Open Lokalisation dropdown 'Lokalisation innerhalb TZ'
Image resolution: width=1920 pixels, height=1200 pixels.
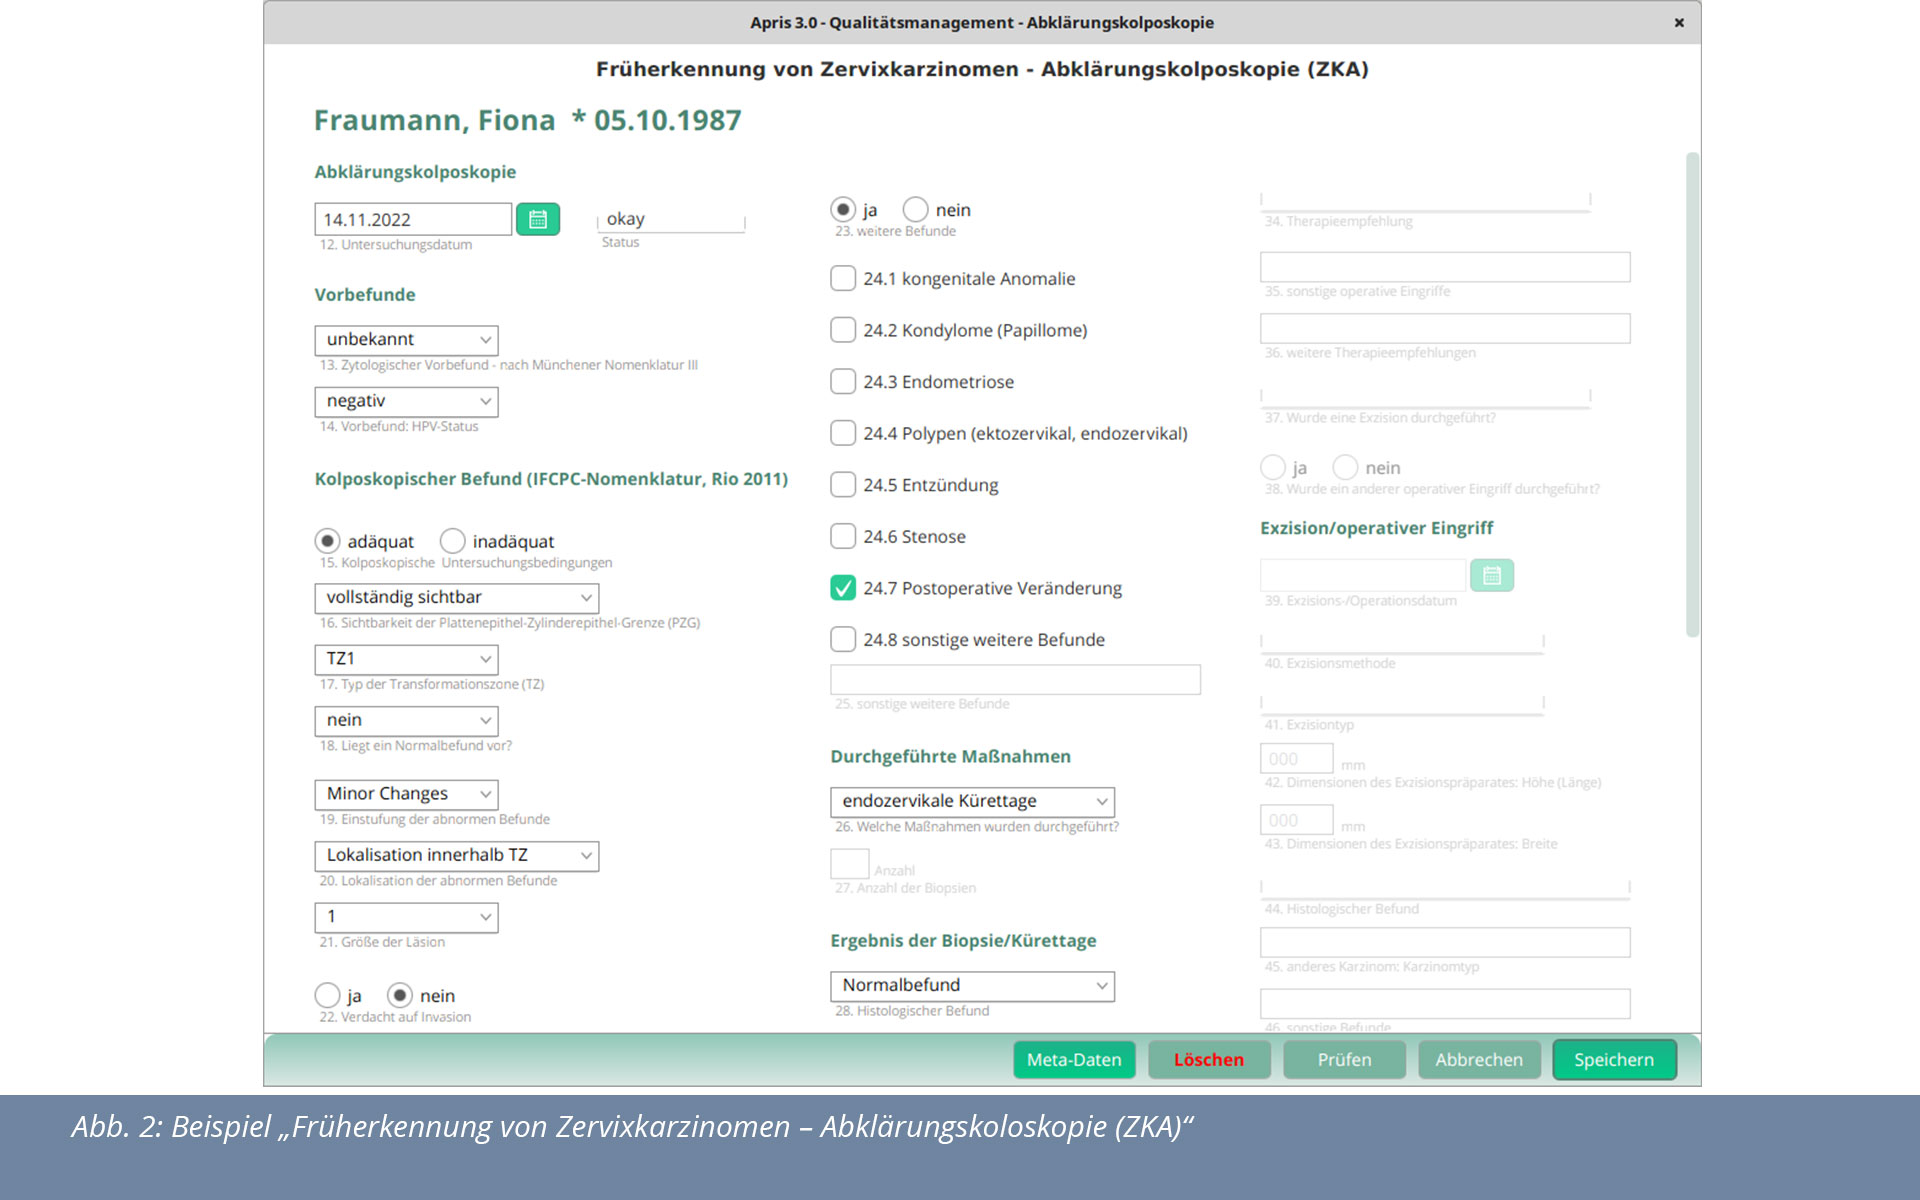click(x=457, y=856)
